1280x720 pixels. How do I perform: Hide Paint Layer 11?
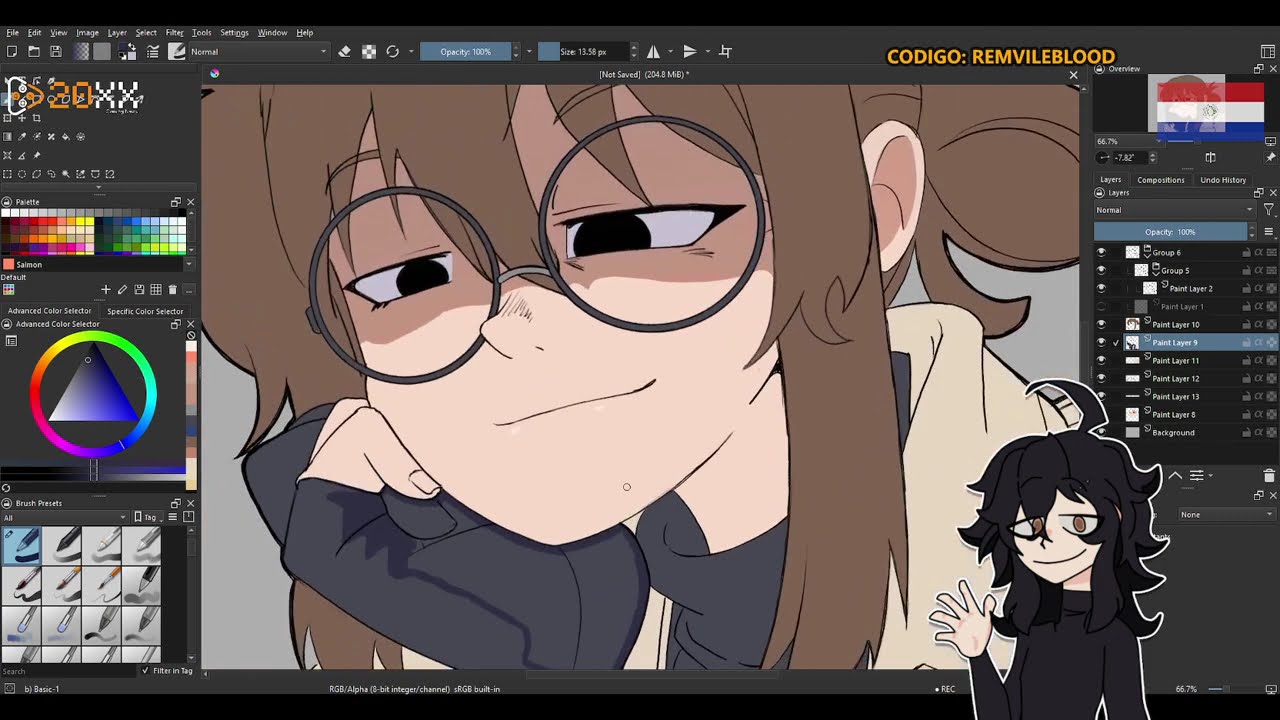coord(1101,361)
